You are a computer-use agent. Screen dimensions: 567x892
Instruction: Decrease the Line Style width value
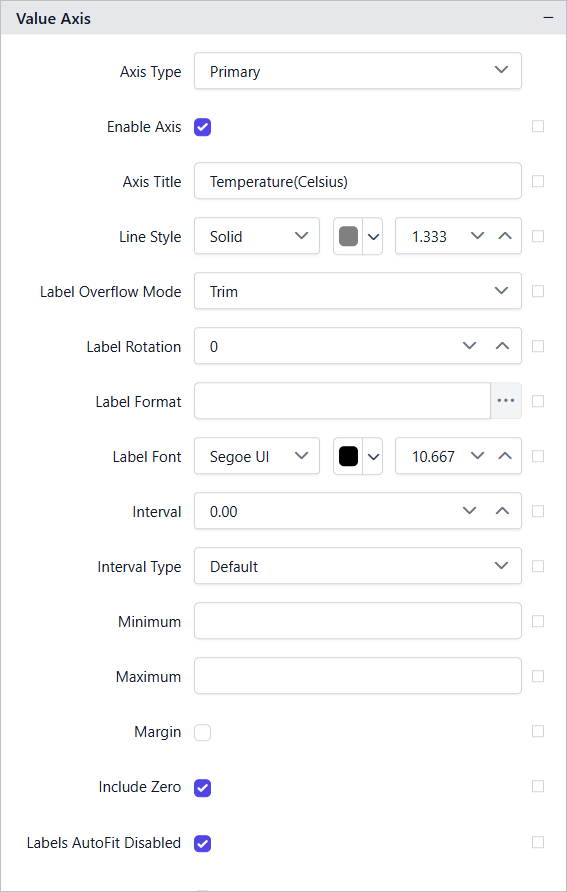tap(478, 236)
